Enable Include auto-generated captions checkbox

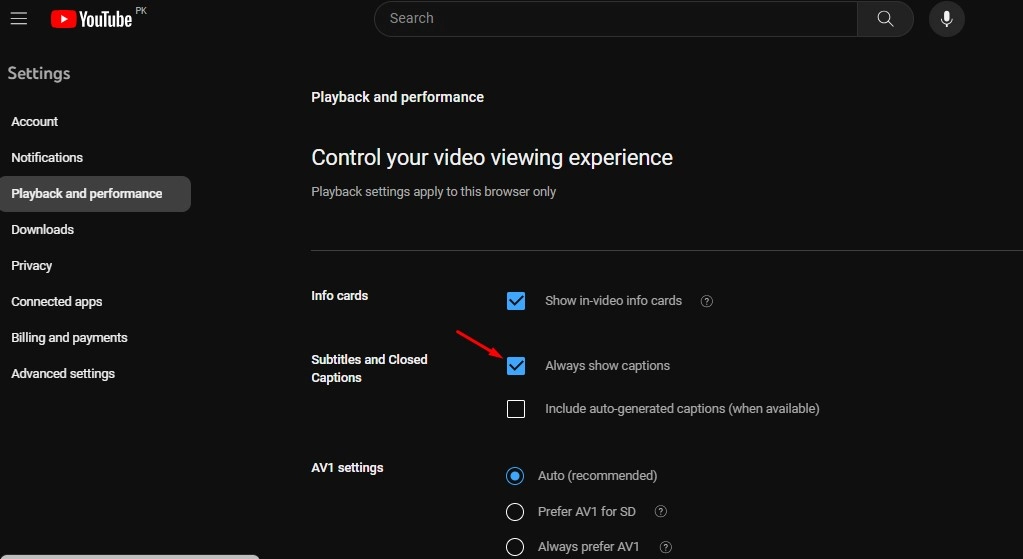point(516,409)
